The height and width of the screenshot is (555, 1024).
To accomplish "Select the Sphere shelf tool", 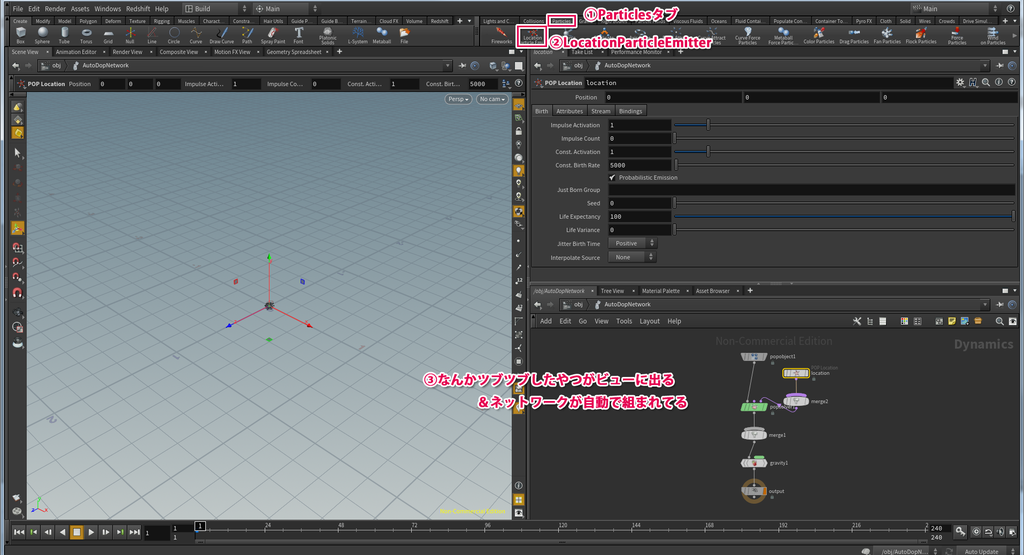I will coord(42,35).
